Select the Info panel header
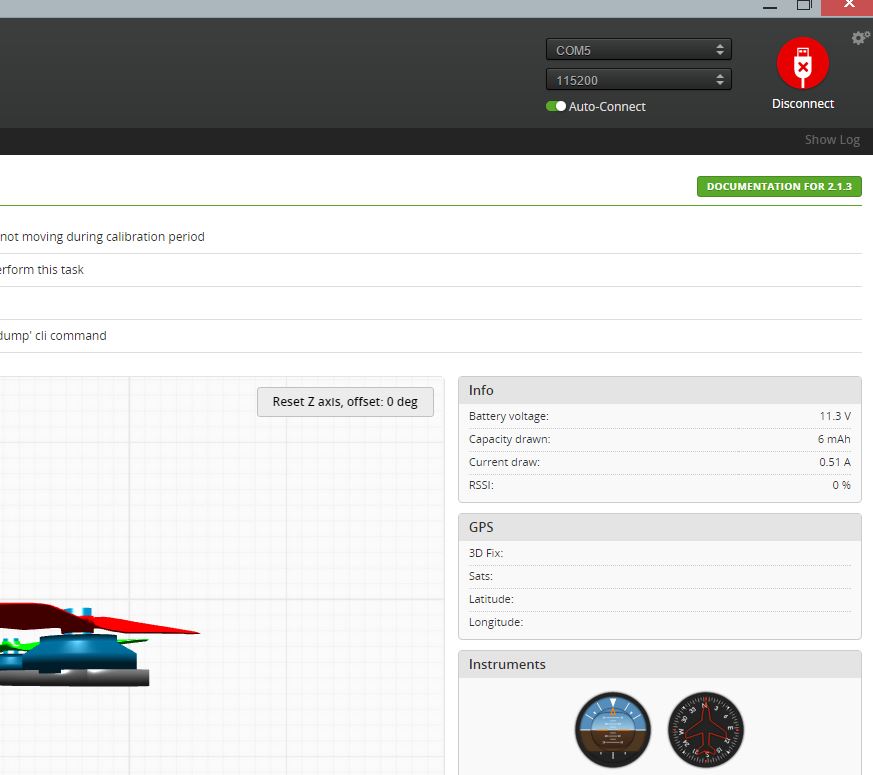Image resolution: width=873 pixels, height=775 pixels. tap(659, 390)
